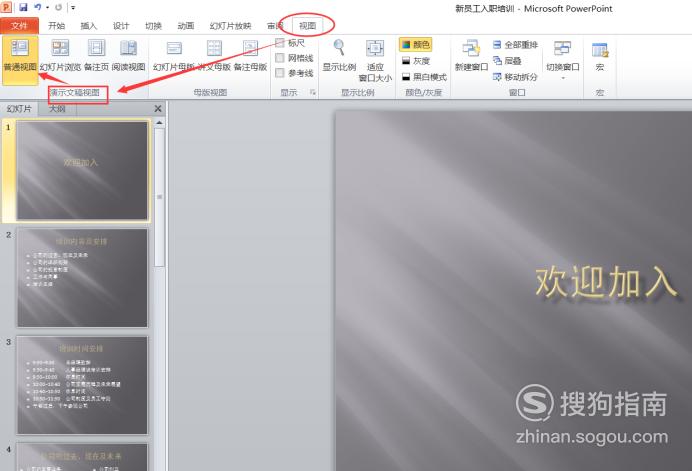Switch to the 大纲 outline pane tab
The height and width of the screenshot is (471, 692).
point(57,109)
